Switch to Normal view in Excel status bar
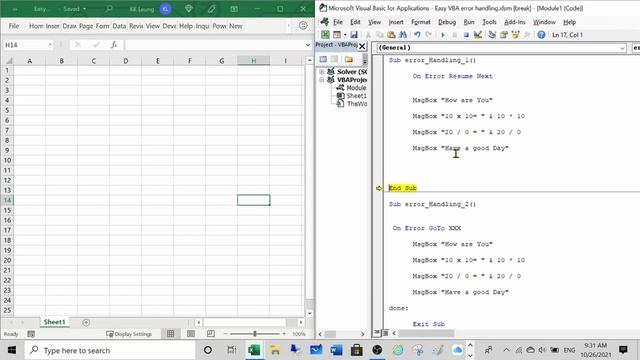Screen dimensions: 640x360 pos(171,334)
